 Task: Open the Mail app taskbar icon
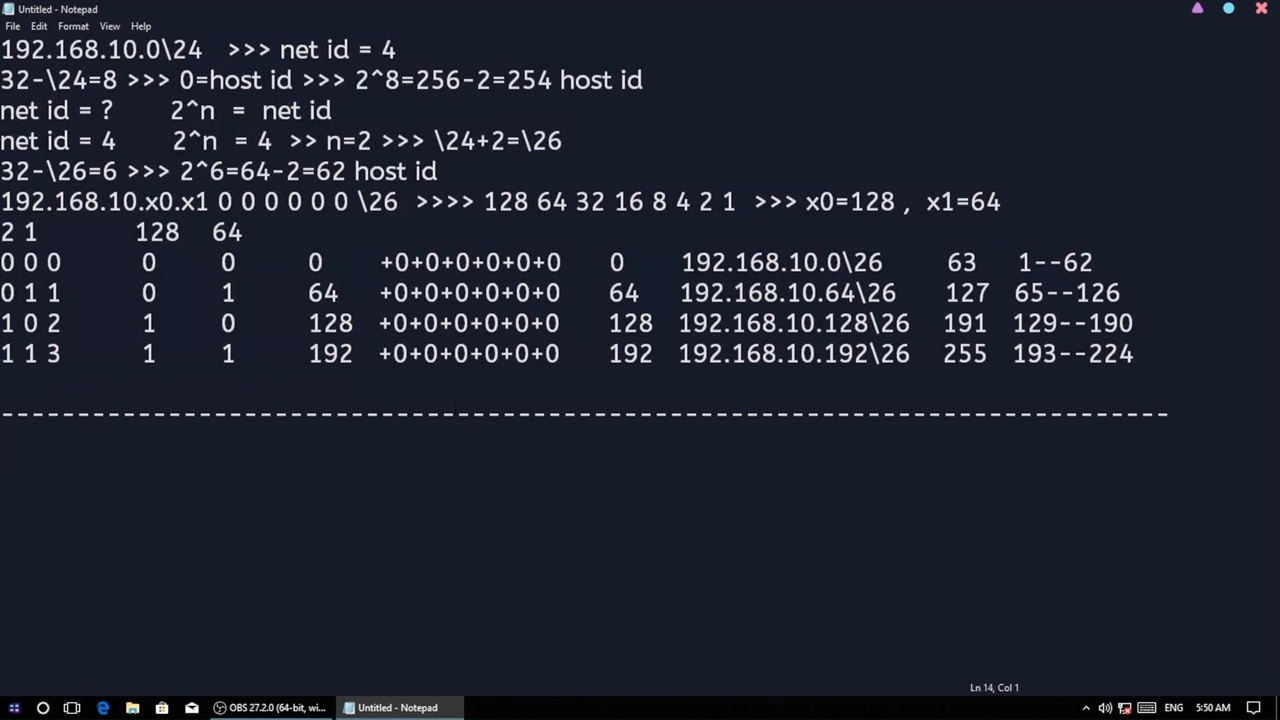click(x=192, y=708)
